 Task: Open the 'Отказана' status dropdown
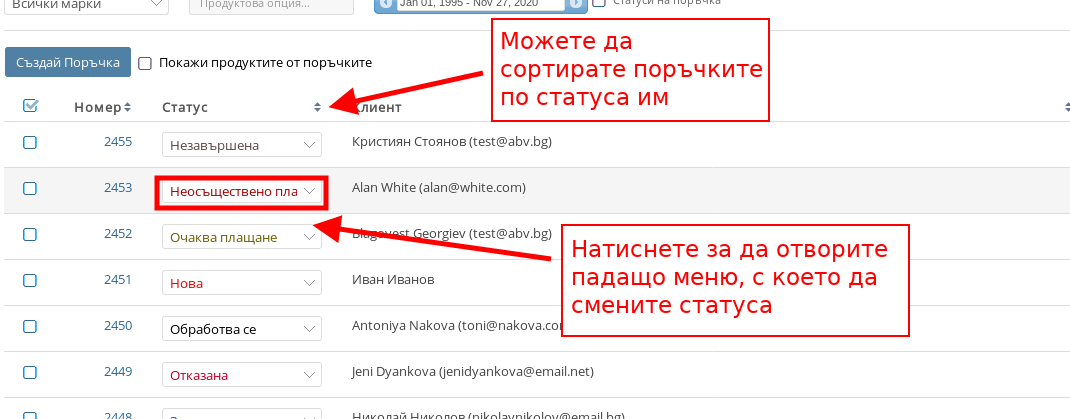click(242, 375)
